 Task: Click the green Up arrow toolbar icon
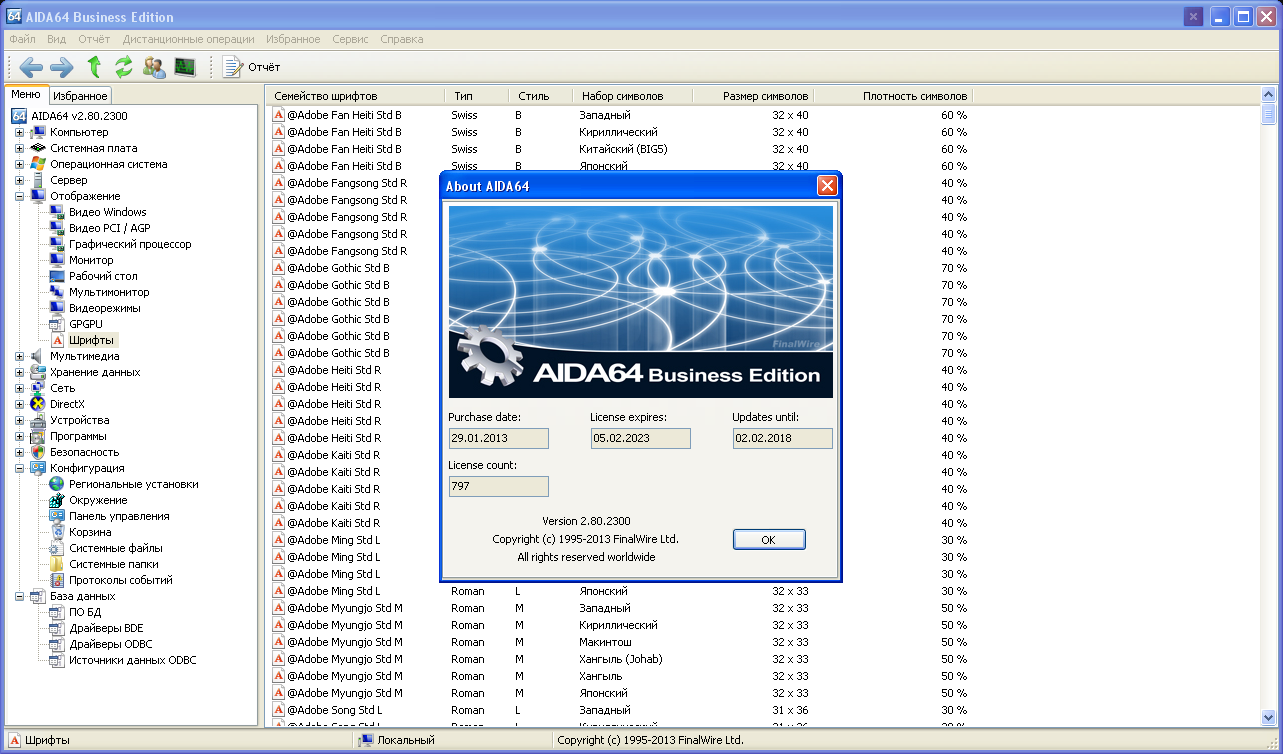pos(94,67)
